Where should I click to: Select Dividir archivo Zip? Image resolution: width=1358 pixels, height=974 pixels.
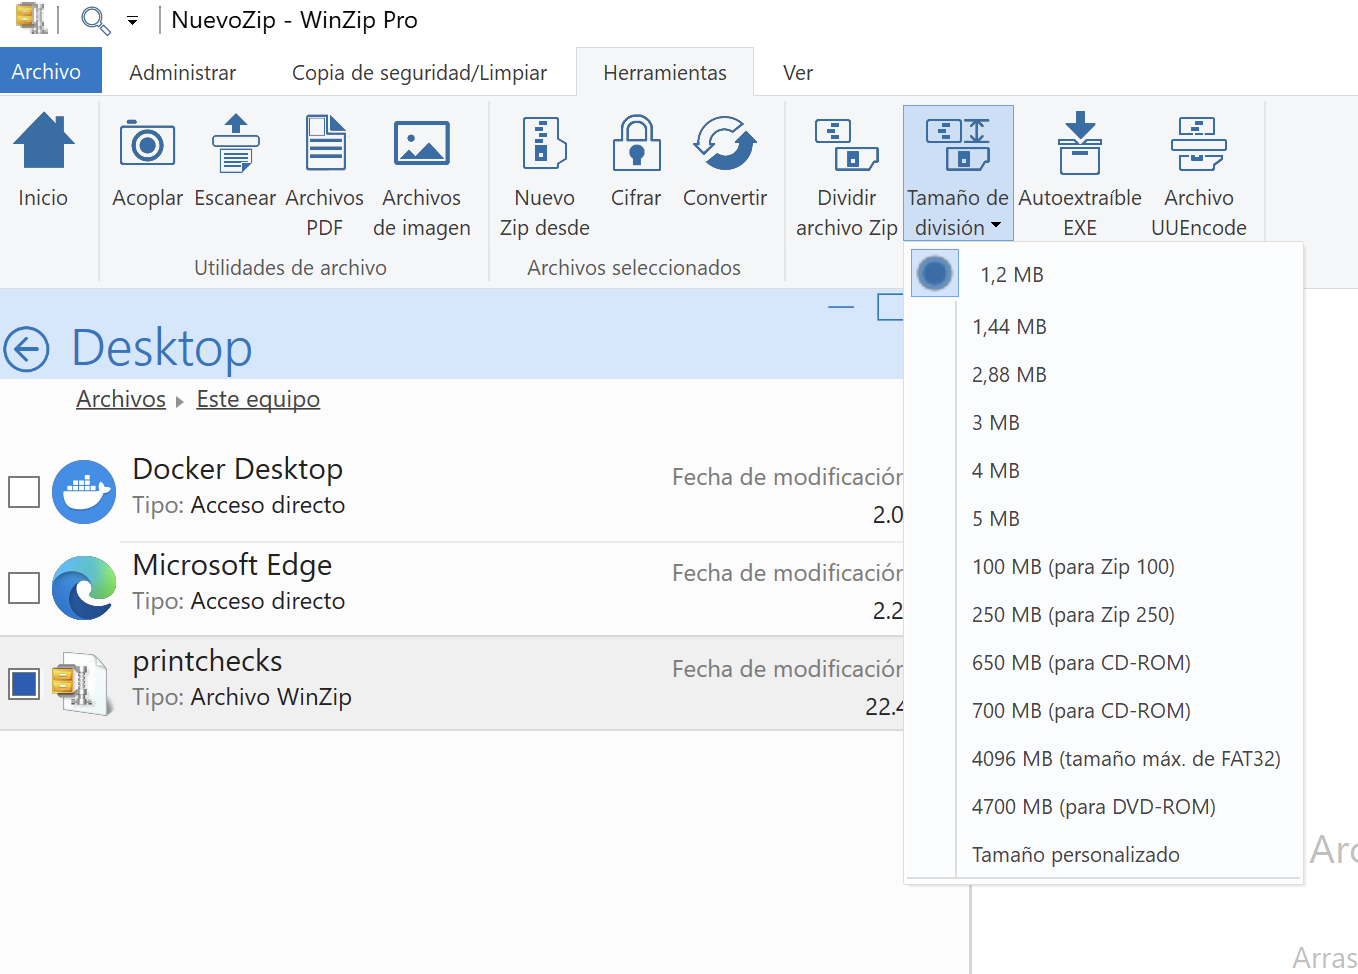tap(847, 175)
